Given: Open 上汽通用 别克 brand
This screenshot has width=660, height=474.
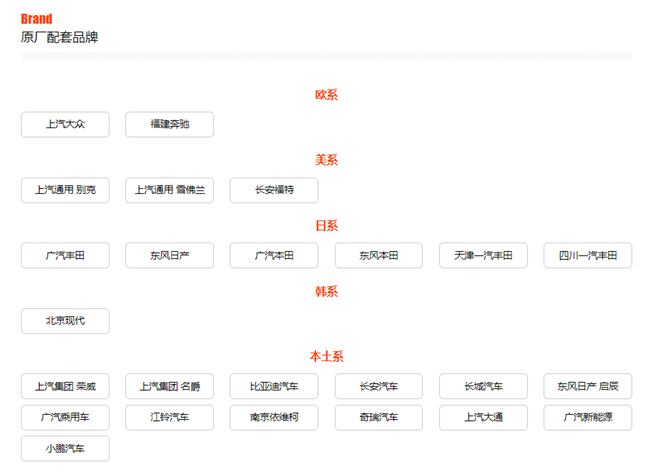Looking at the screenshot, I should tap(65, 190).
